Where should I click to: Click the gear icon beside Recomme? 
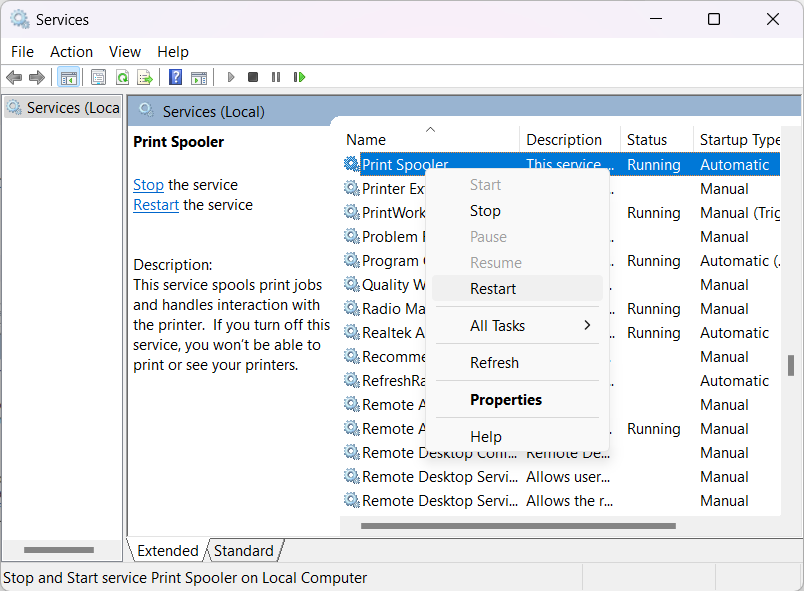pyautogui.click(x=351, y=356)
